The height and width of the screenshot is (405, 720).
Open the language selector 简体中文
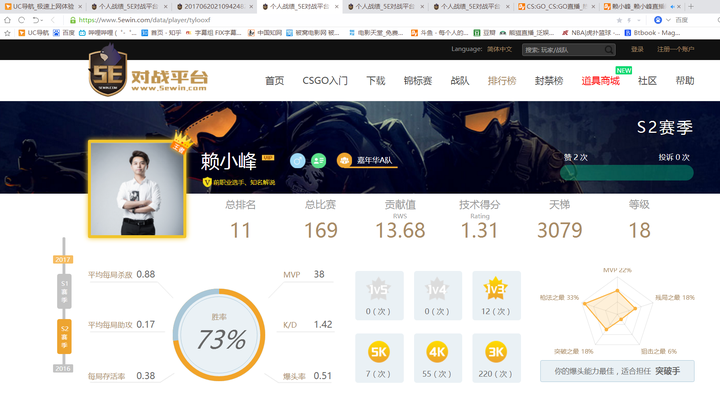(x=499, y=49)
